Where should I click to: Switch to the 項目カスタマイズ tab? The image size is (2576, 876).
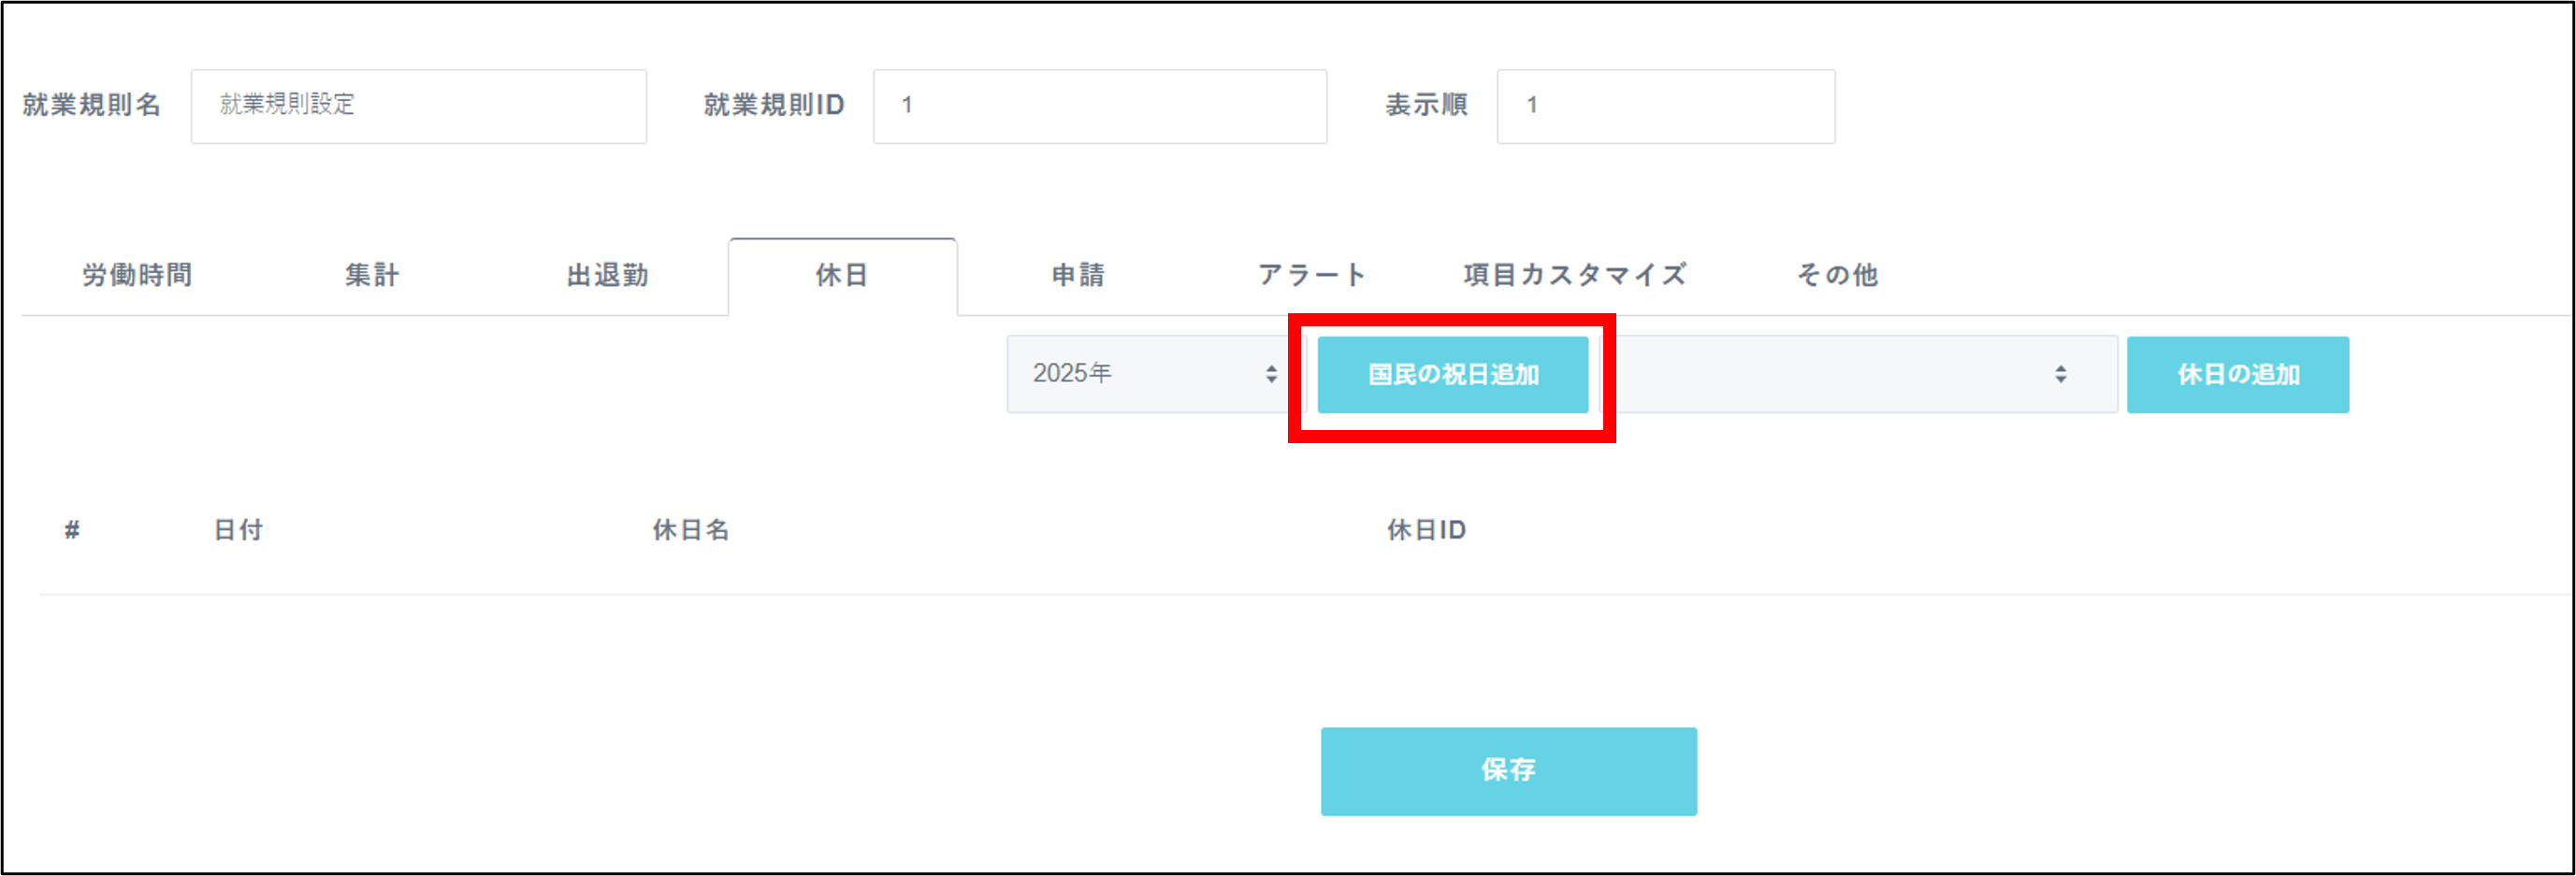pyautogui.click(x=1576, y=275)
